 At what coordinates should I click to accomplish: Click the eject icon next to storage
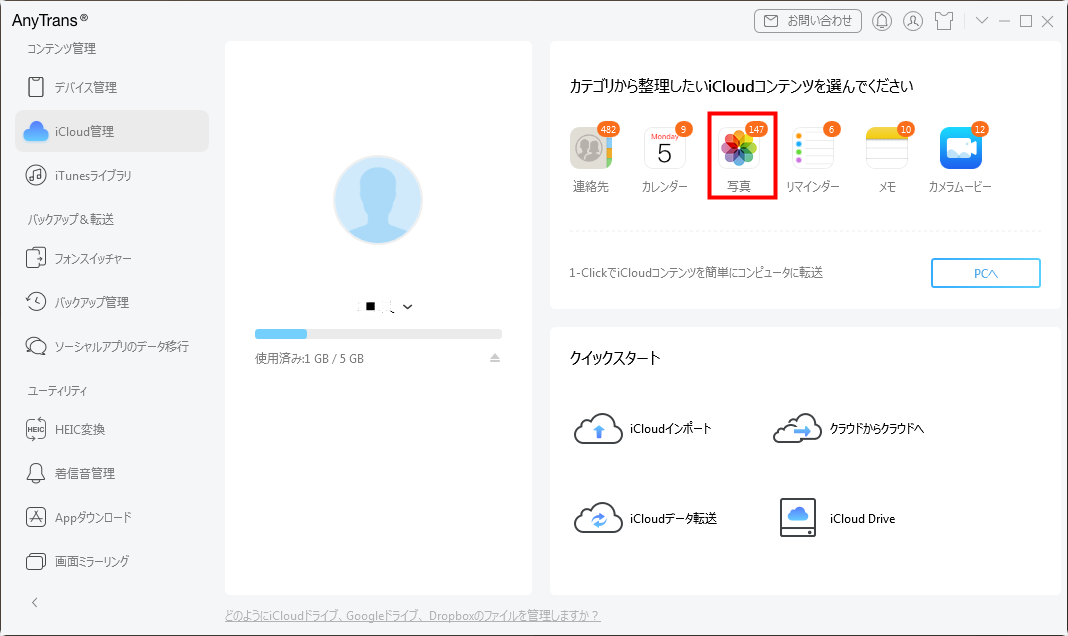tap(495, 358)
